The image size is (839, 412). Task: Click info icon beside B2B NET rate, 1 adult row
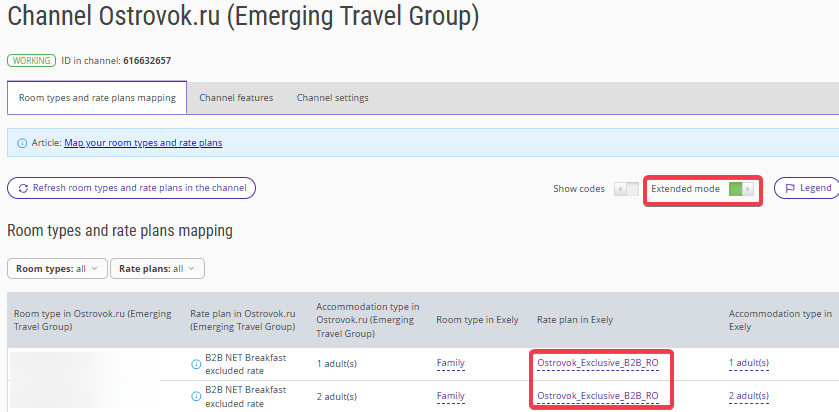pyautogui.click(x=196, y=363)
